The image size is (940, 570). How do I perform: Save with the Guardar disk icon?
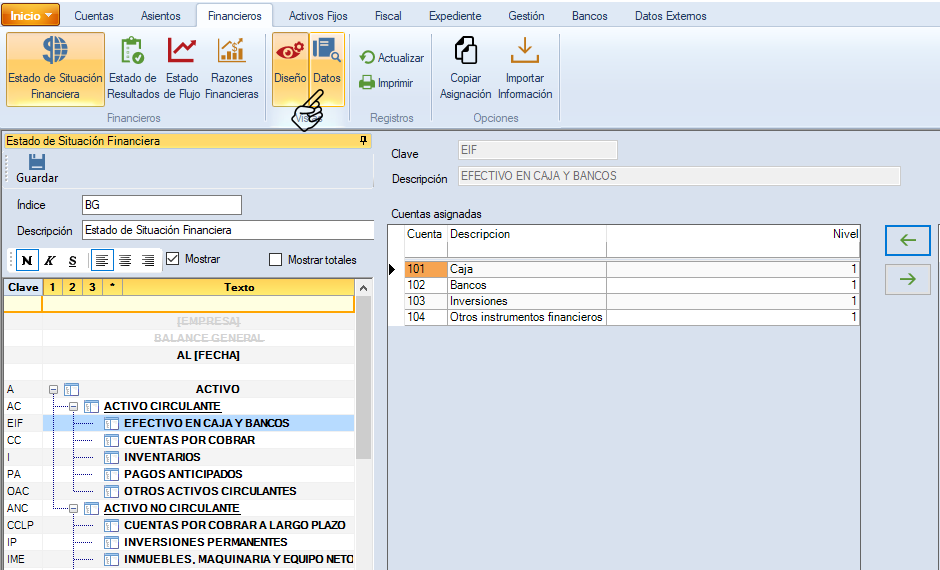tap(37, 168)
